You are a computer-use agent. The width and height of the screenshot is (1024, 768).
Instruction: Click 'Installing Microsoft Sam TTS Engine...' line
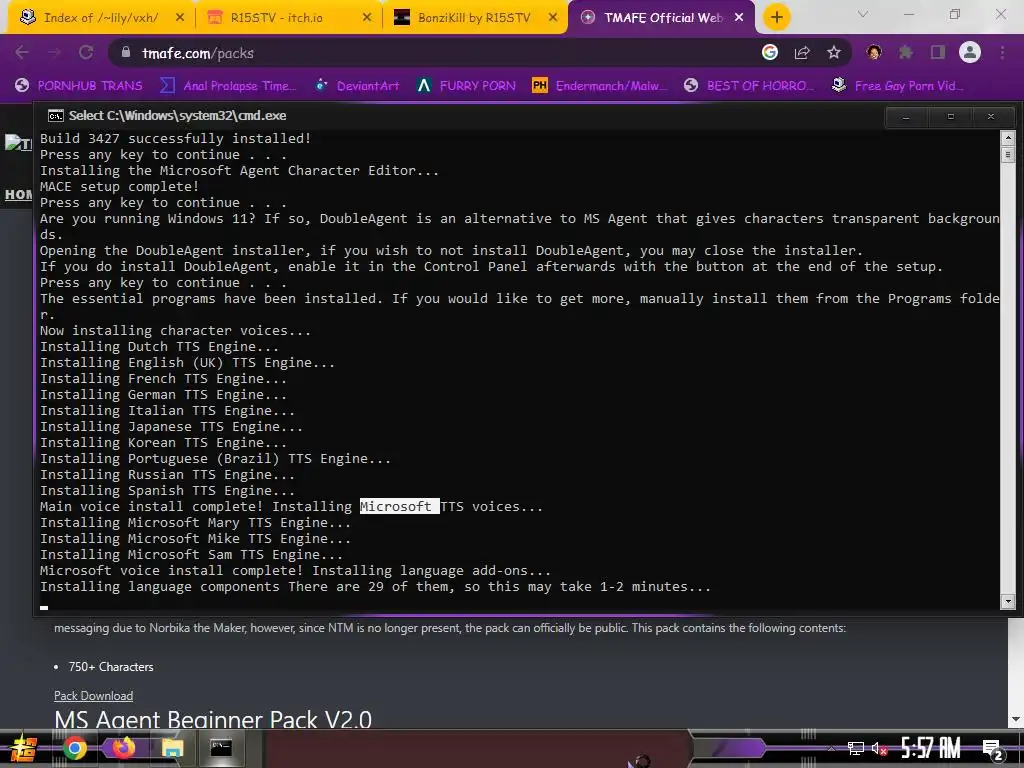pyautogui.click(x=191, y=554)
